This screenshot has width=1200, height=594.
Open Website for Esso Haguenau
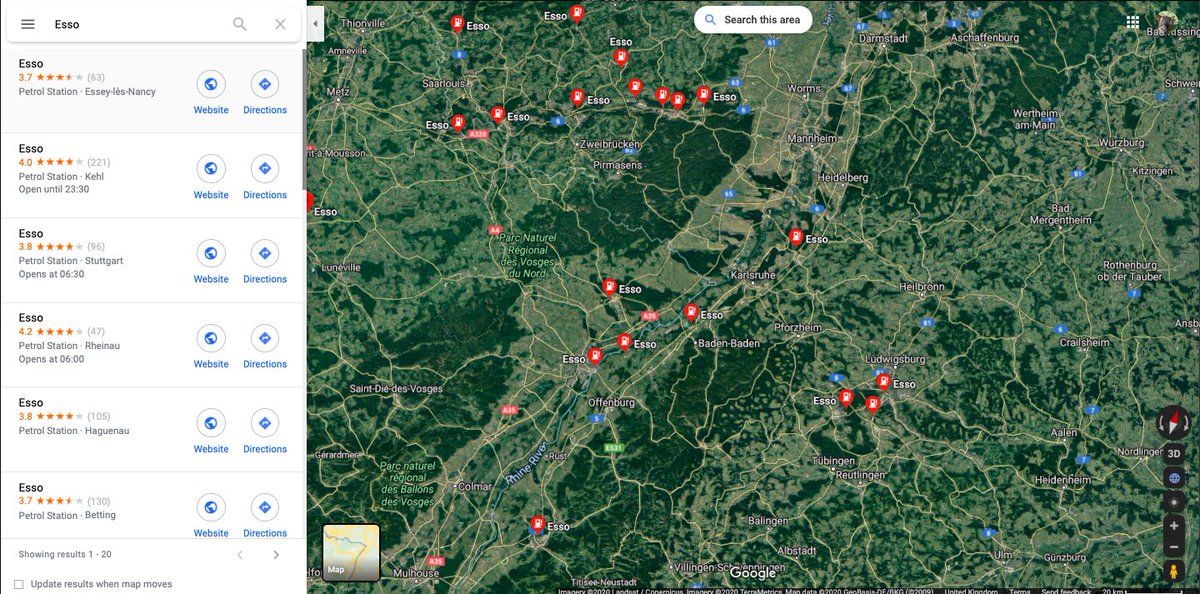click(211, 431)
